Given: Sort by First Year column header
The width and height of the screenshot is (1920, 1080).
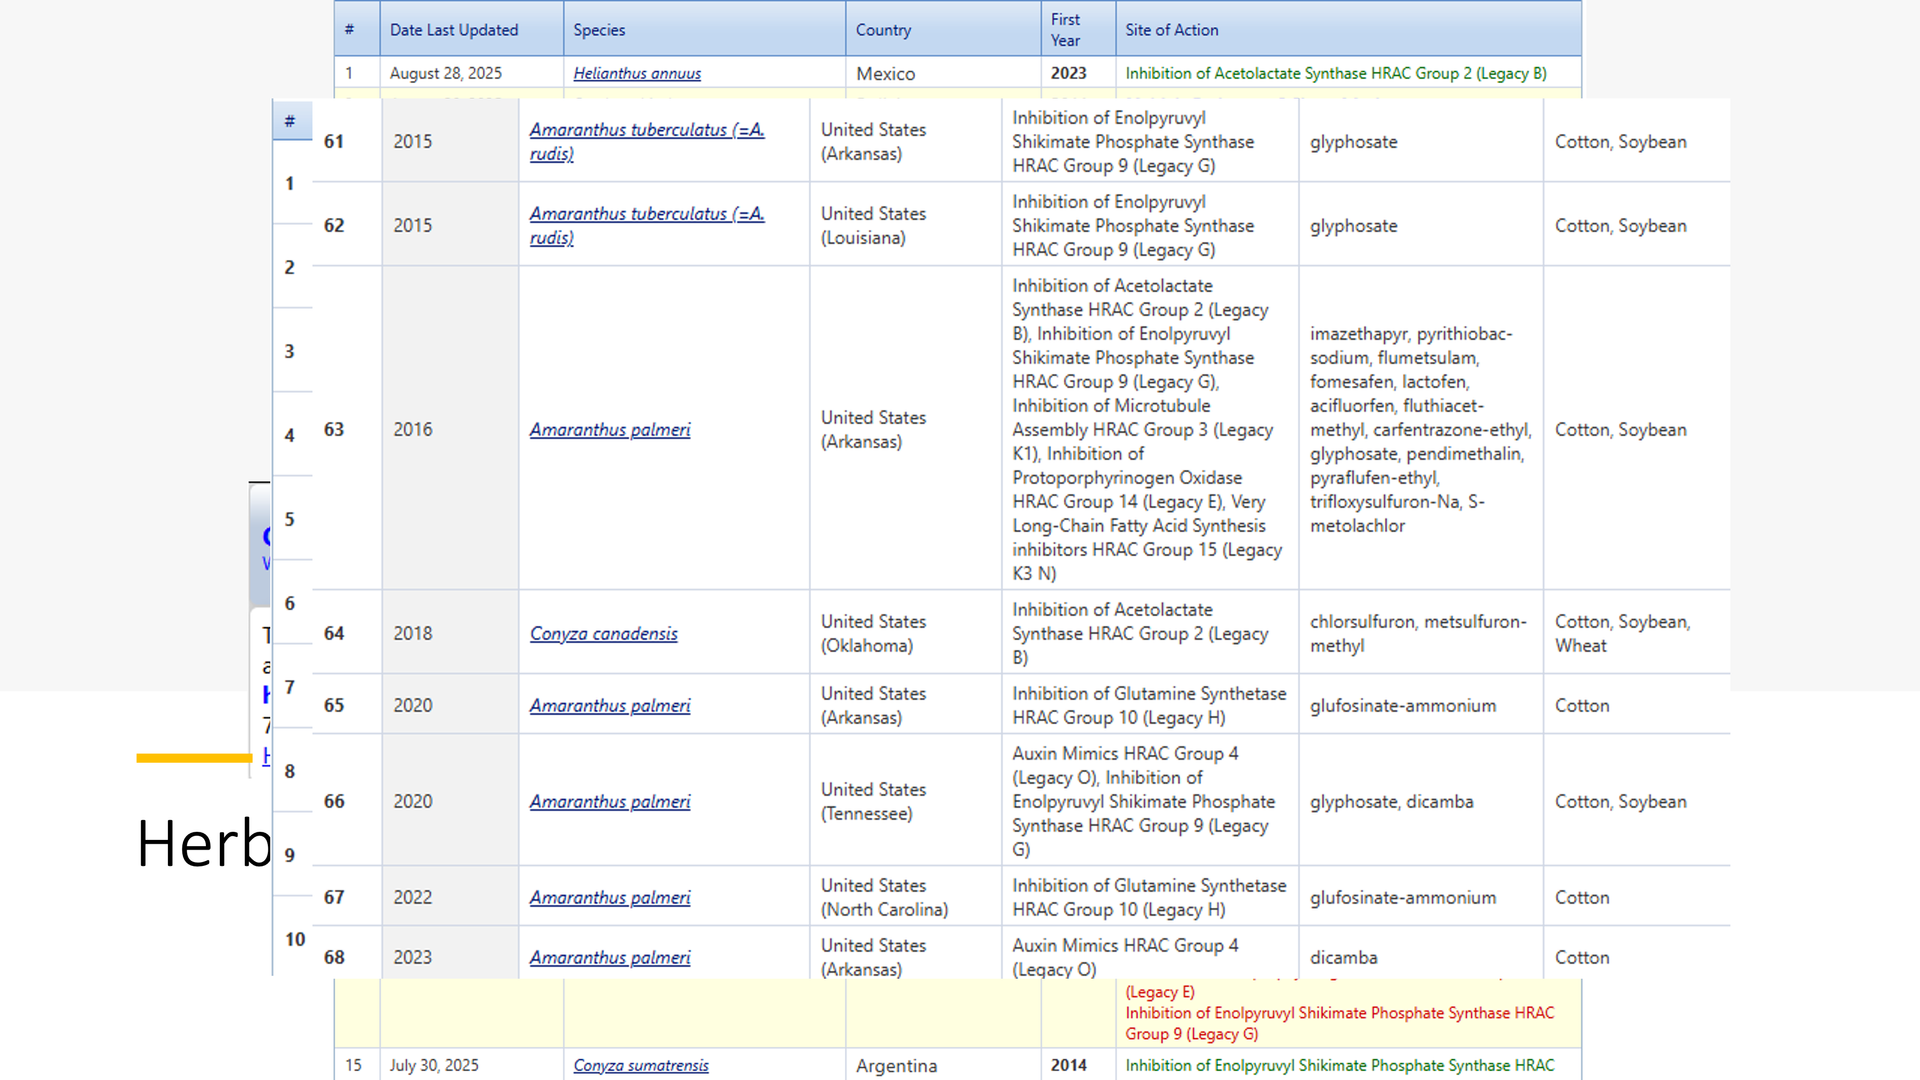Looking at the screenshot, I should pyautogui.click(x=1065, y=30).
